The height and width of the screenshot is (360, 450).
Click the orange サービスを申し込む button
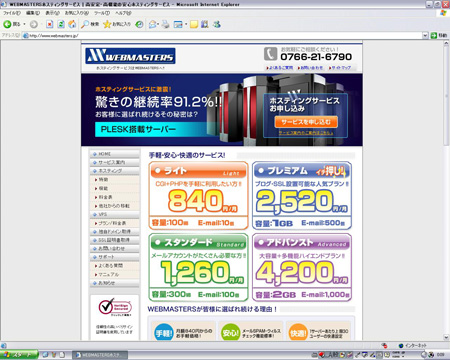pyautogui.click(x=306, y=122)
